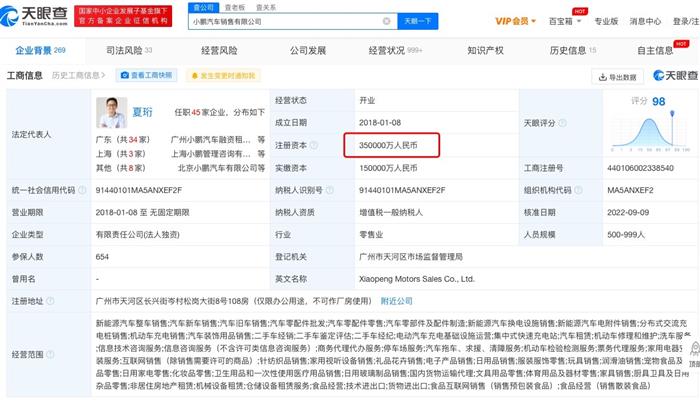Select the 核准日期 value 2022-09-09
The width and height of the screenshot is (700, 414).
(628, 212)
